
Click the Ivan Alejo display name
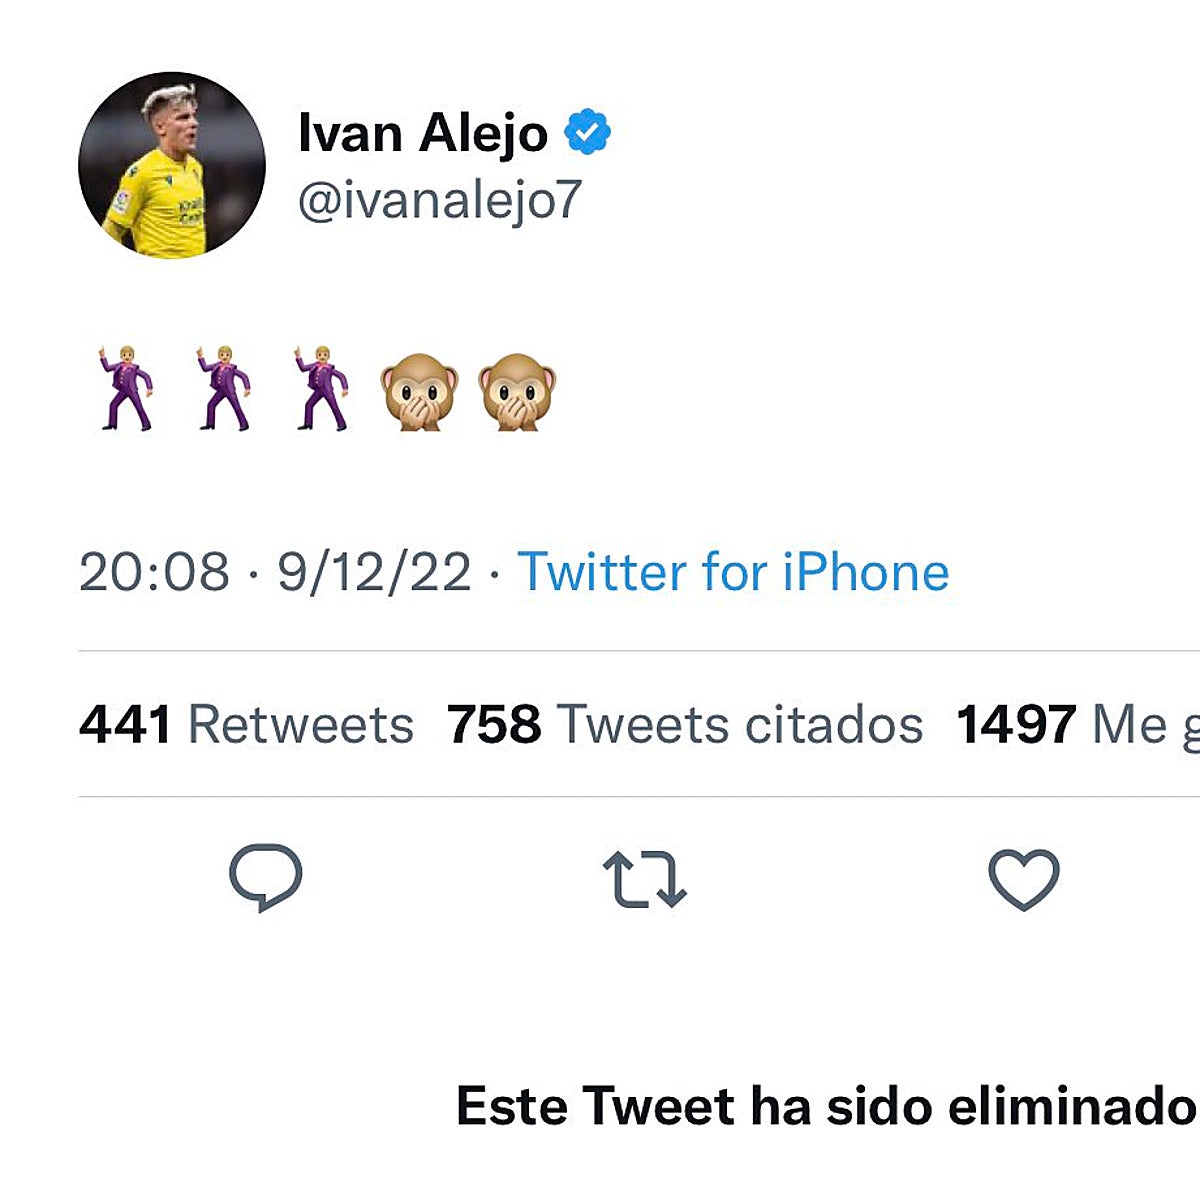pos(420,131)
